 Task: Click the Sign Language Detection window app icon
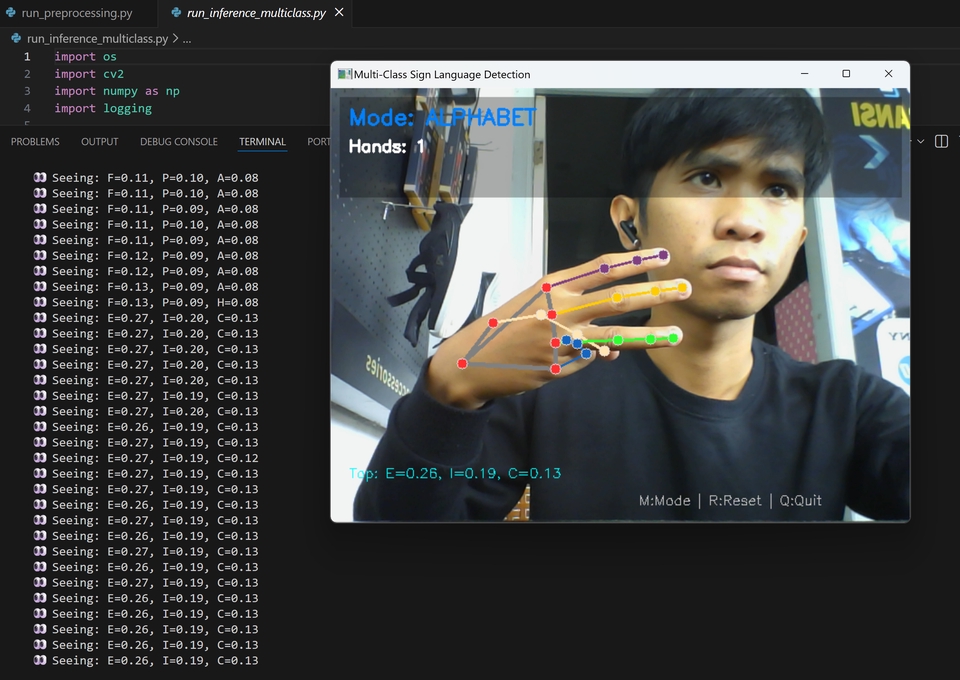345,74
